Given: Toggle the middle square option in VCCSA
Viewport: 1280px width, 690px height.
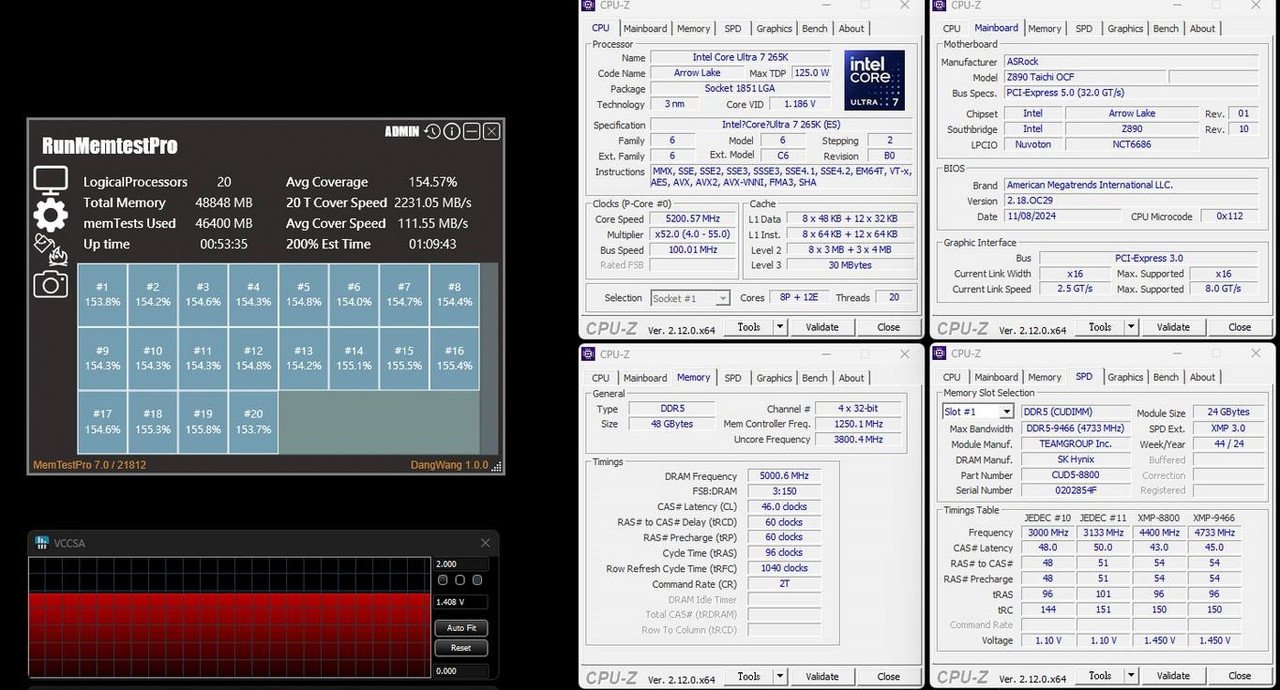Looking at the screenshot, I should (460, 580).
